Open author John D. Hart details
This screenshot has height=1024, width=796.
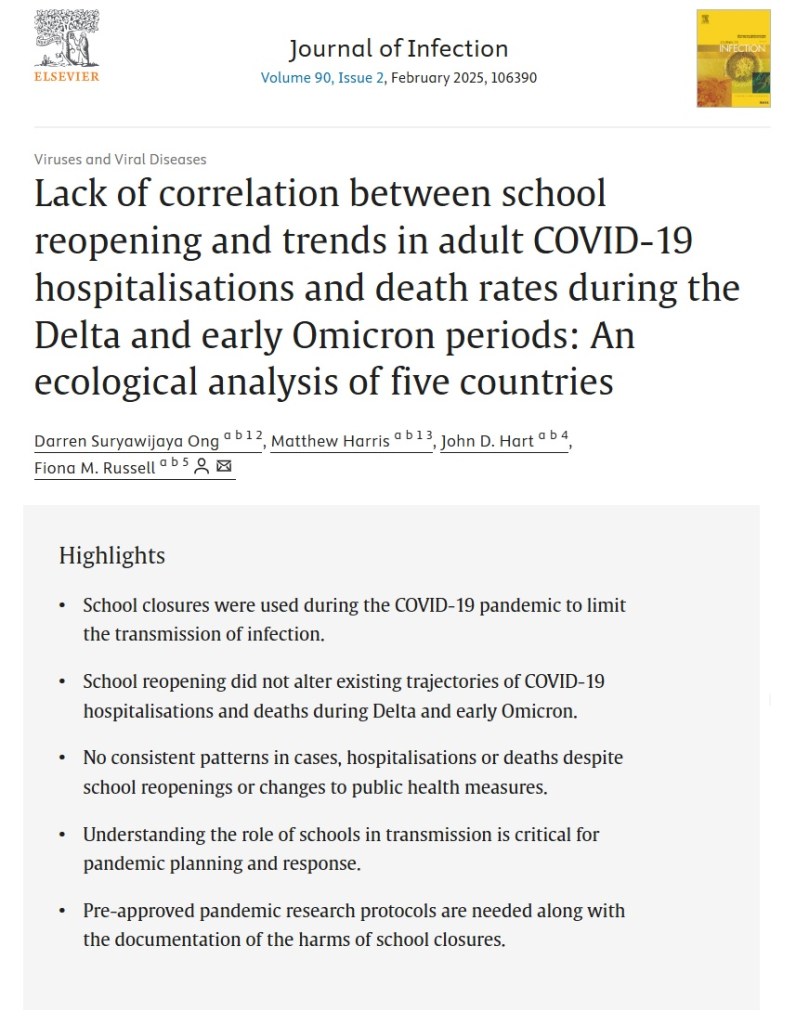[x=488, y=441]
